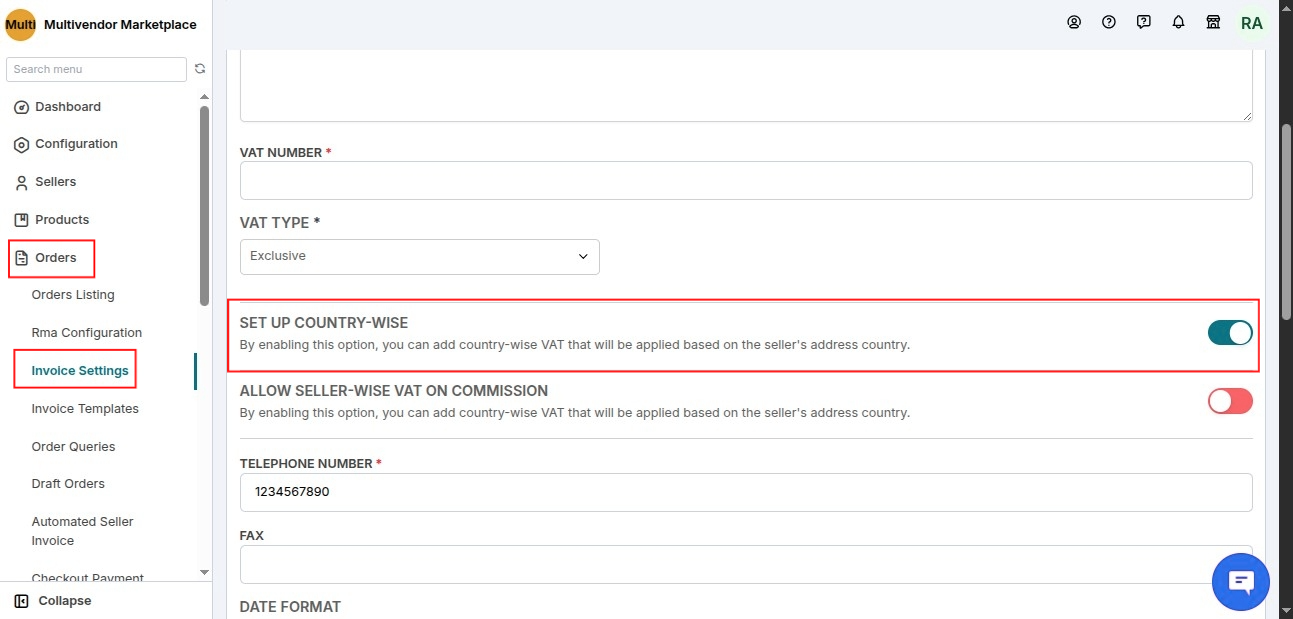1293x619 pixels.
Task: Disable the Set Up Country-Wise toggle
Action: point(1230,333)
